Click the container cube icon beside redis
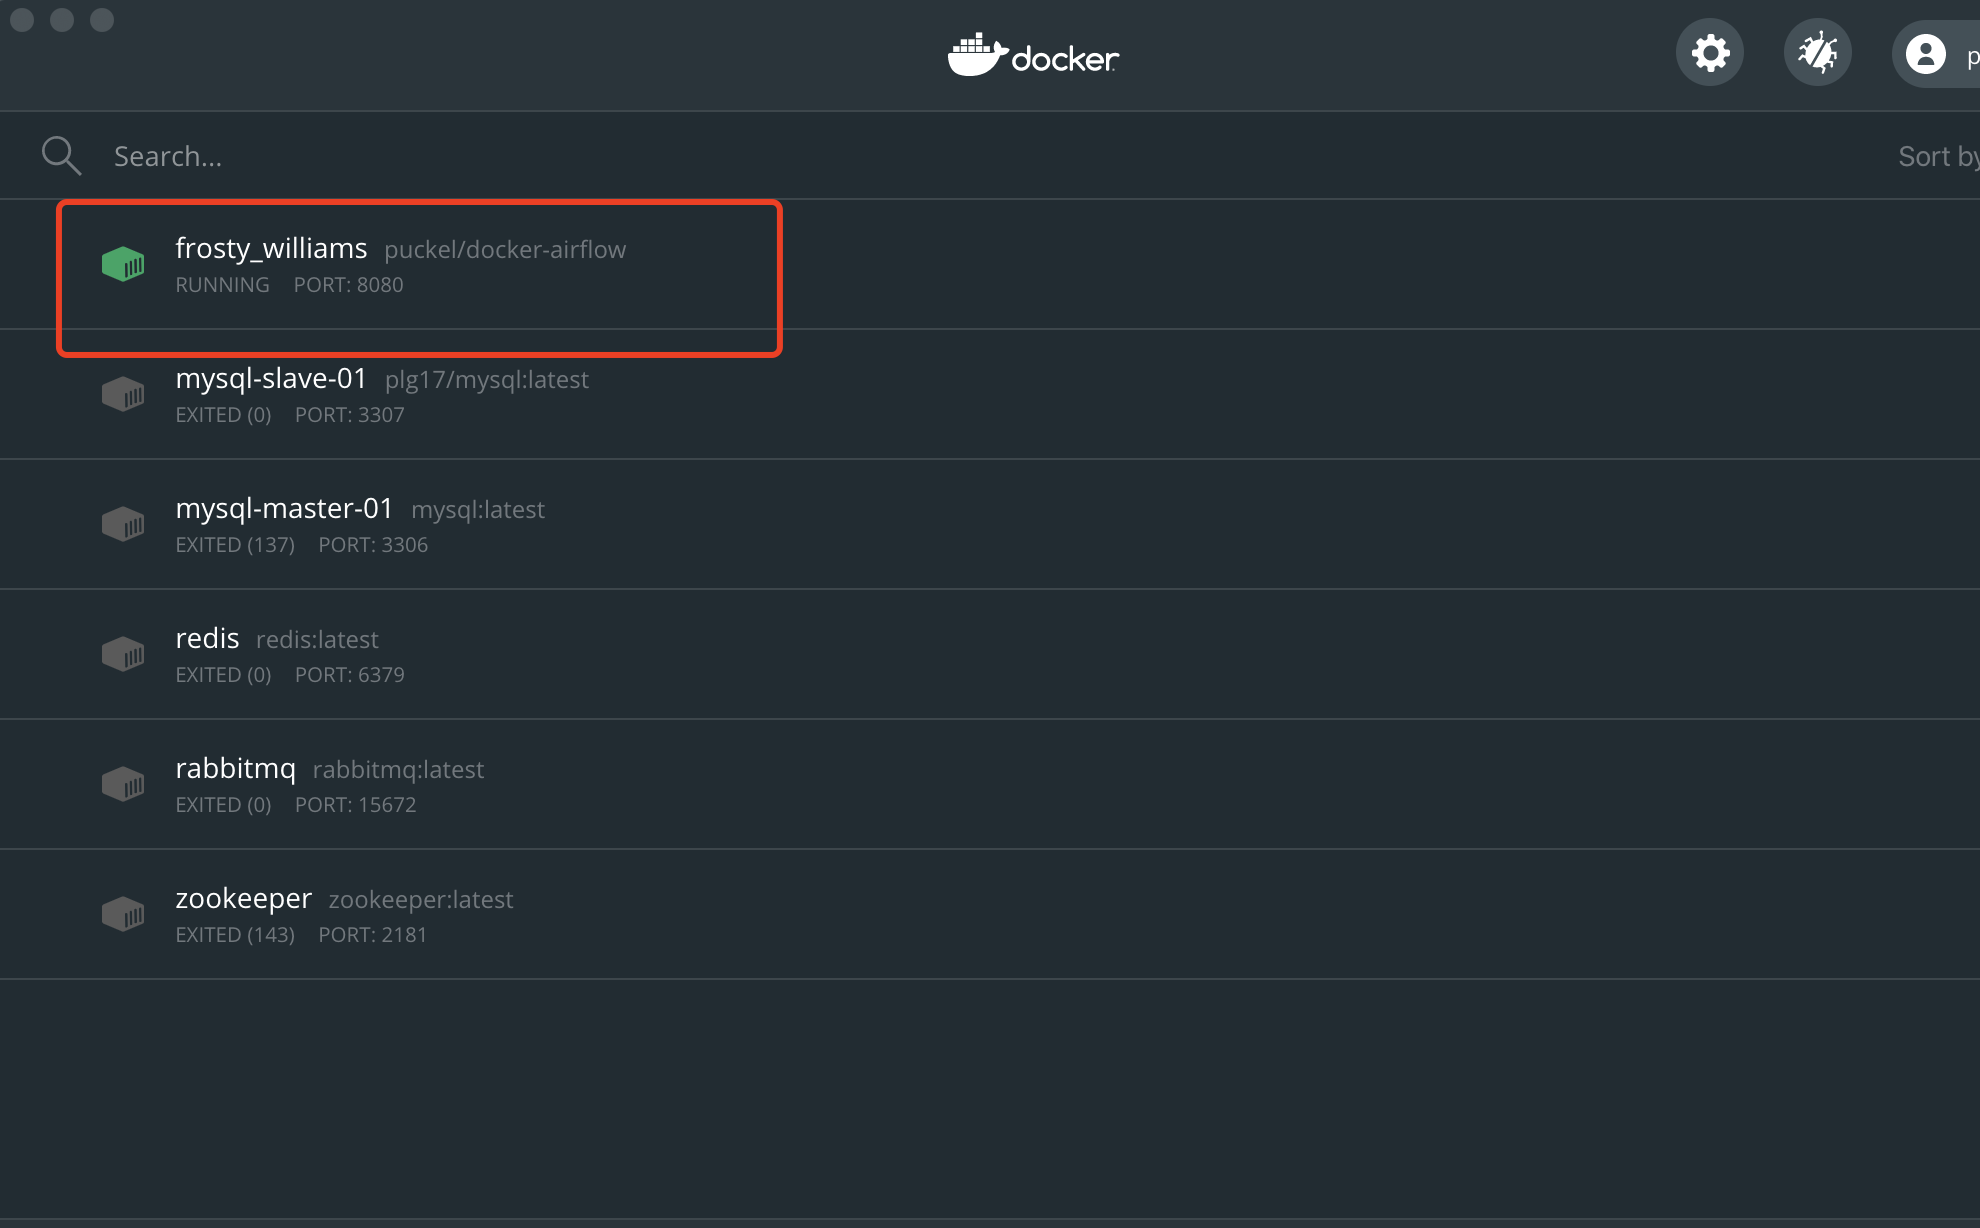This screenshot has height=1228, width=1980. 122,653
